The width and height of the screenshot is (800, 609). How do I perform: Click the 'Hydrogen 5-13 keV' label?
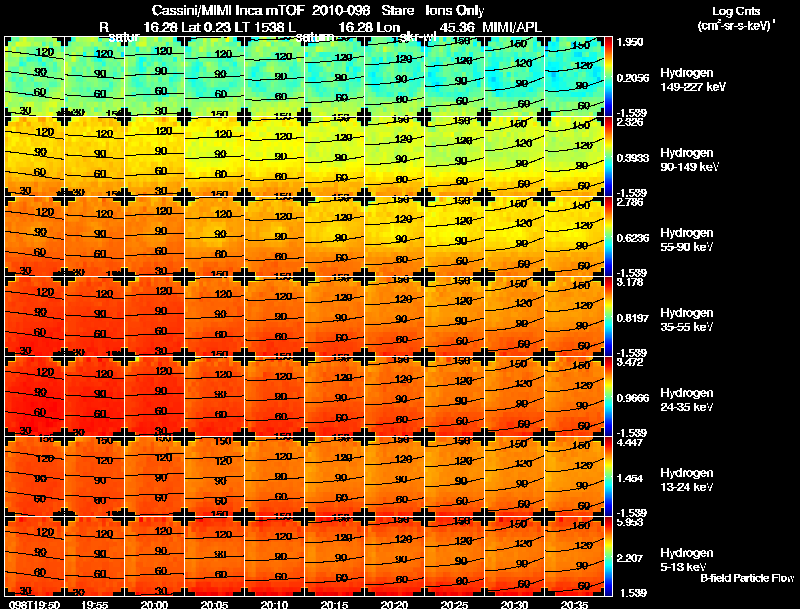click(687, 560)
